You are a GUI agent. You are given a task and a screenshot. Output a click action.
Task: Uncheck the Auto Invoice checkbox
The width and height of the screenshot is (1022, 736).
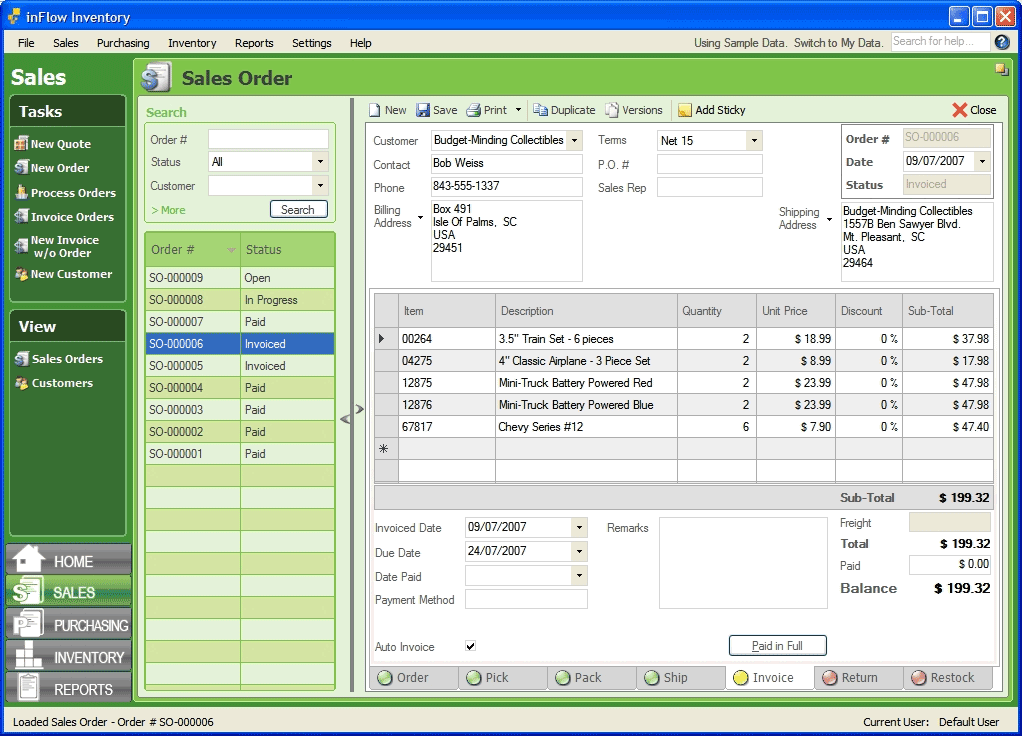(471, 647)
